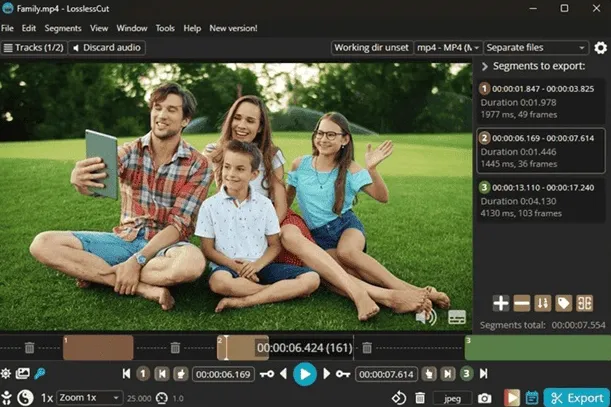Toggle the blue keyframes key icon
The width and height of the screenshot is (611, 407).
click(40, 373)
